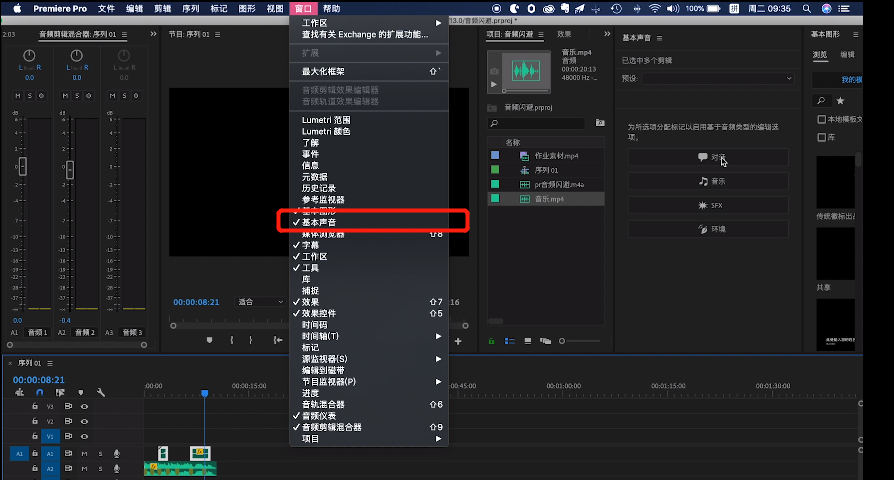
Task: Mute 音频 1 mixer channel
Action: [18, 95]
